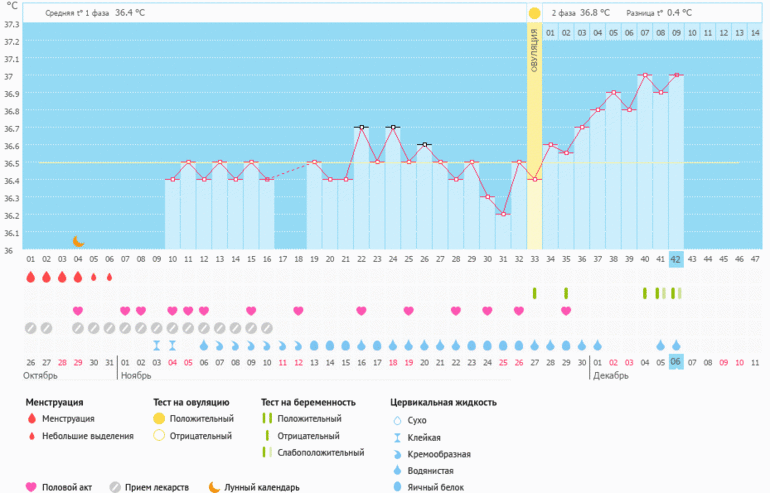This screenshot has height=493, width=770.
Task: Click the sticky cervical fluid icon on November 03
Action: (x=157, y=345)
